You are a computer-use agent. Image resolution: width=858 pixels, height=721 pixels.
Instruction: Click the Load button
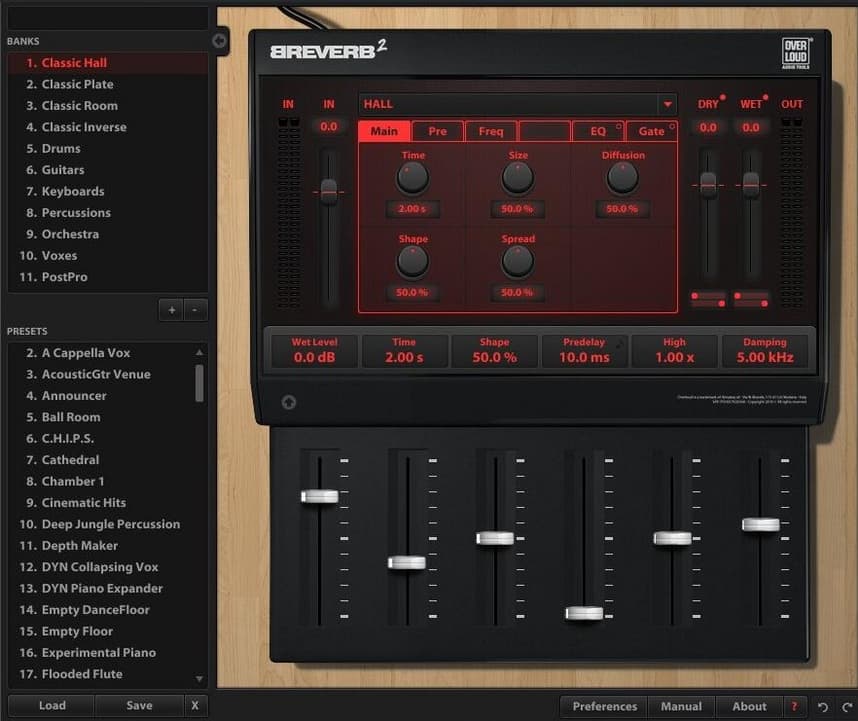[x=52, y=706]
